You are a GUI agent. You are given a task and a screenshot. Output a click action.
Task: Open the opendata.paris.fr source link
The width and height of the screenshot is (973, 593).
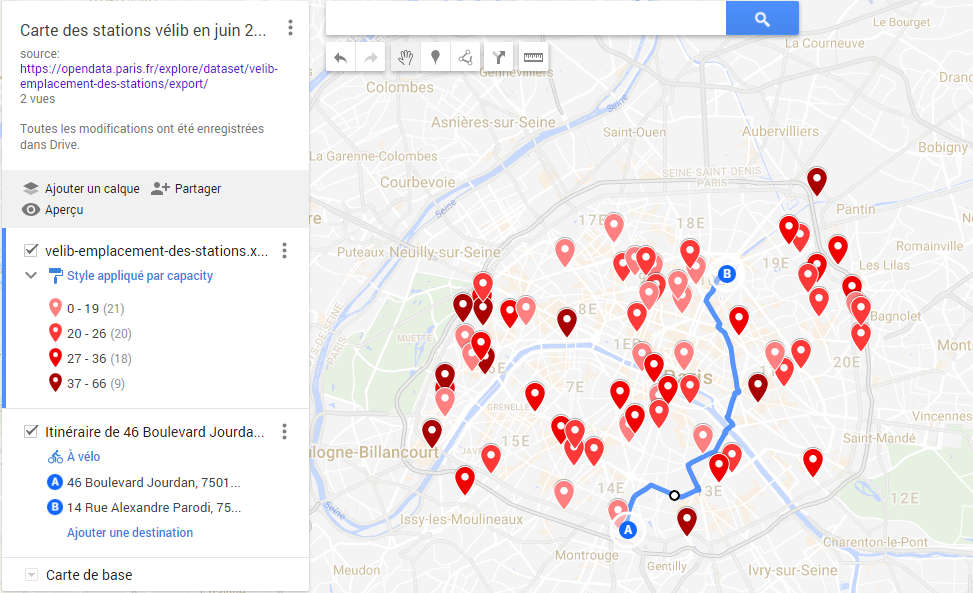click(x=148, y=76)
